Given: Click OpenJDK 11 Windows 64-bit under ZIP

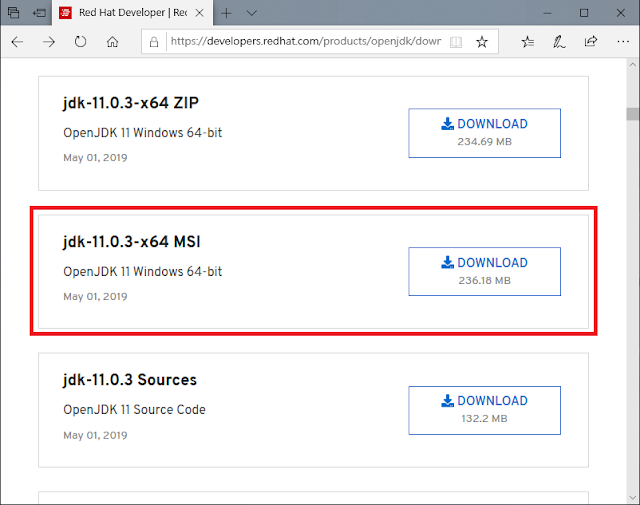Looking at the screenshot, I should 142,133.
